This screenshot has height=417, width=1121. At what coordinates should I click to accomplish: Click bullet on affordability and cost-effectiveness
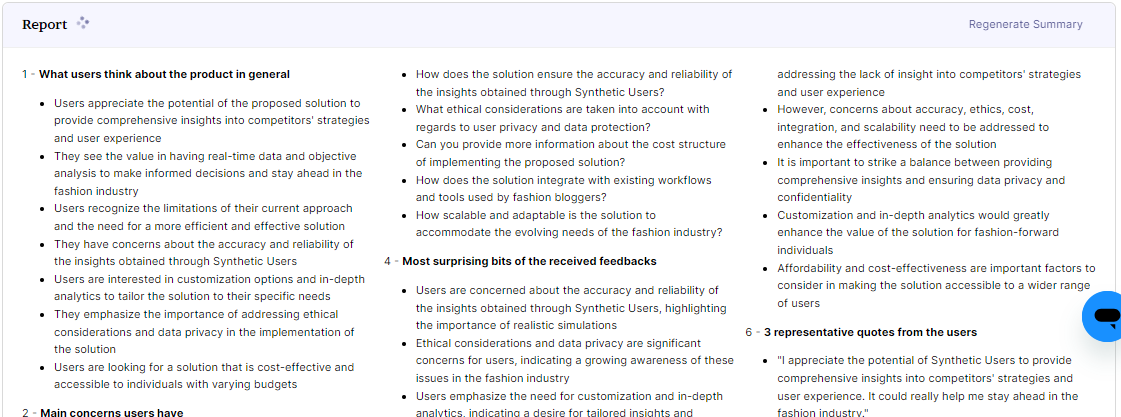pyautogui.click(x=936, y=285)
